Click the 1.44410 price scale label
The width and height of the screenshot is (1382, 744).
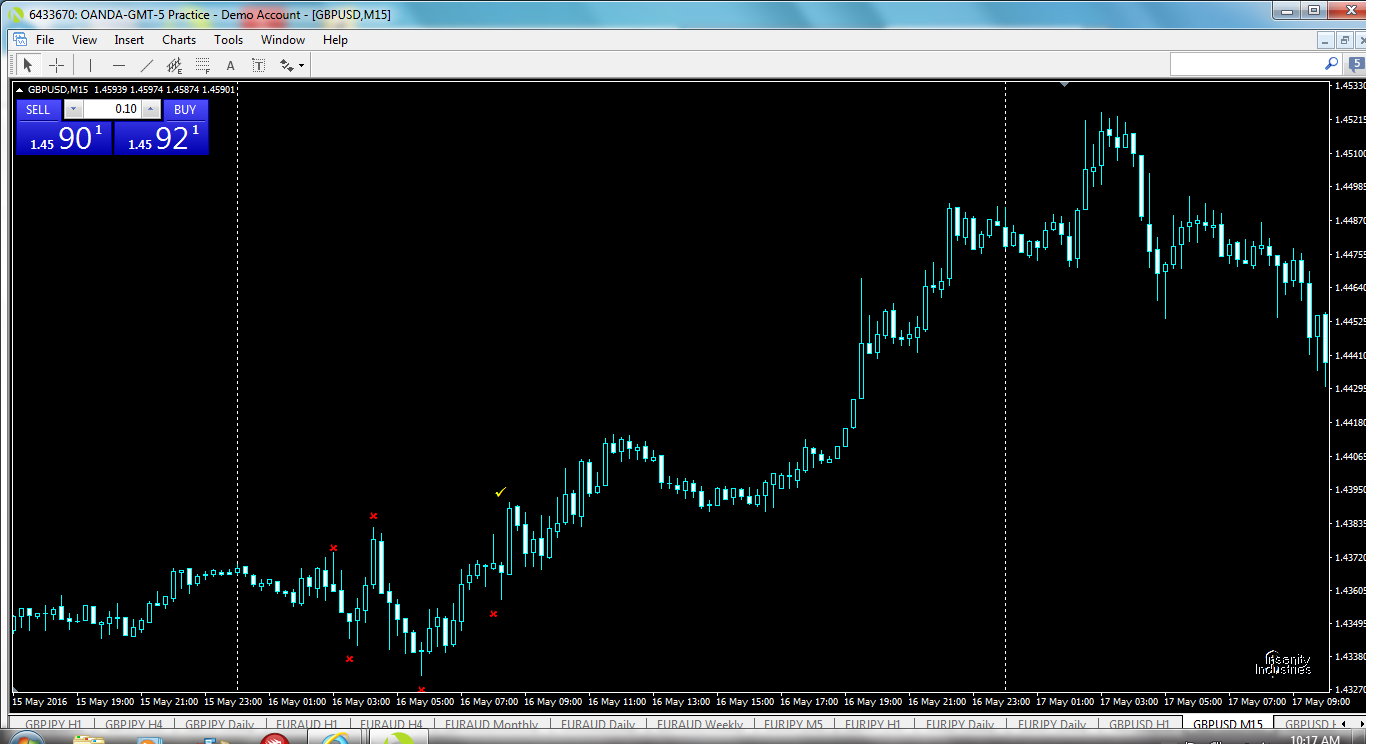pos(1351,355)
